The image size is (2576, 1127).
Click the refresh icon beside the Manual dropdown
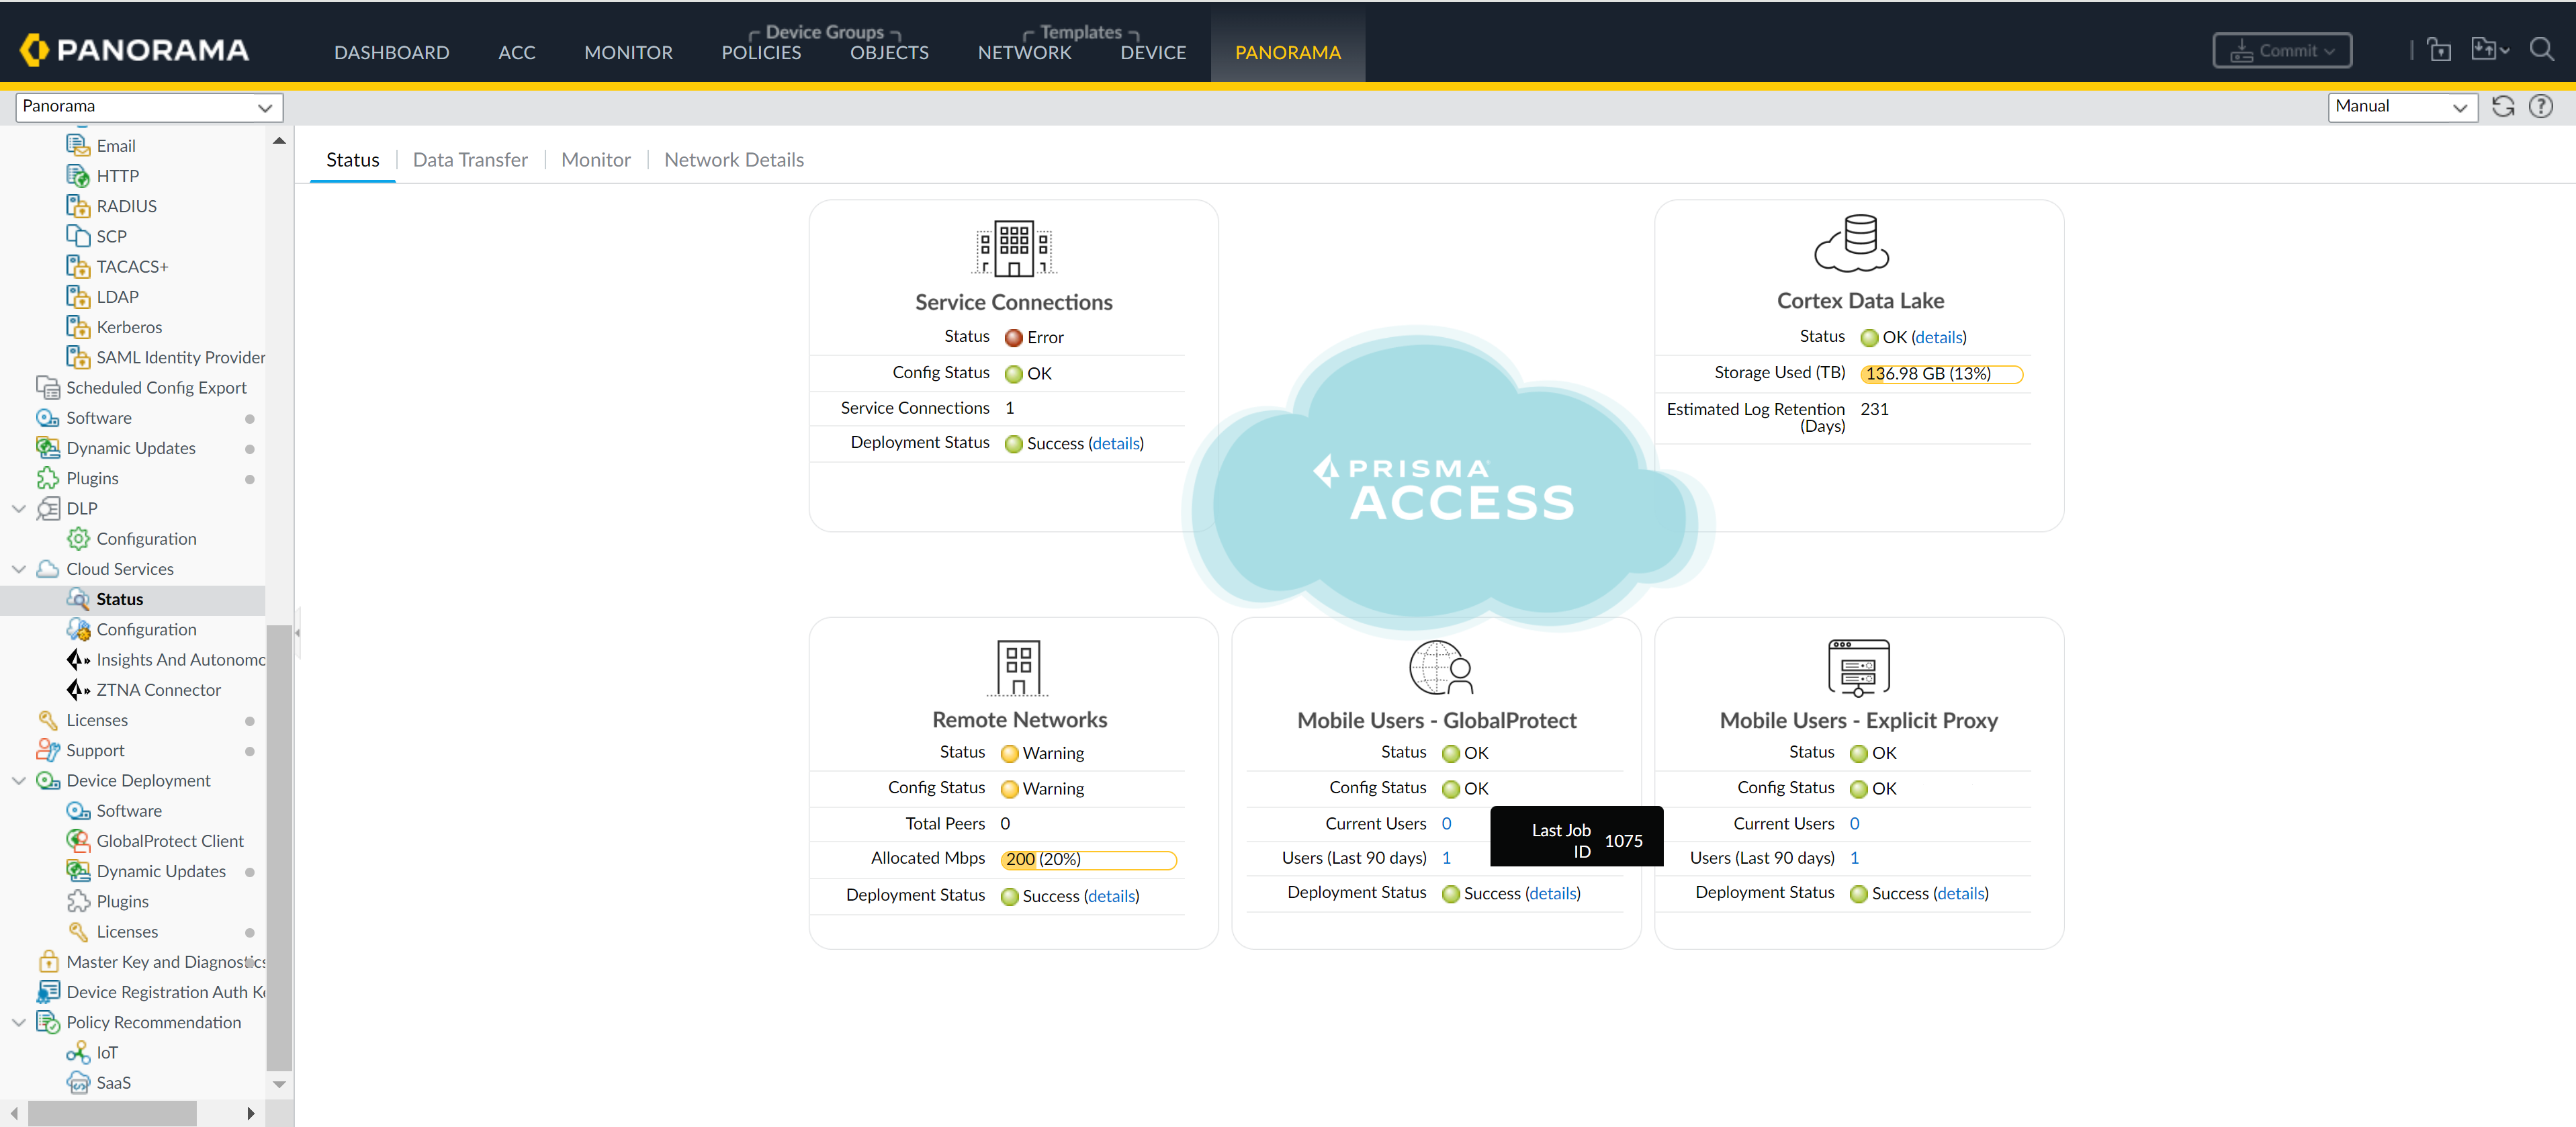pos(2503,106)
